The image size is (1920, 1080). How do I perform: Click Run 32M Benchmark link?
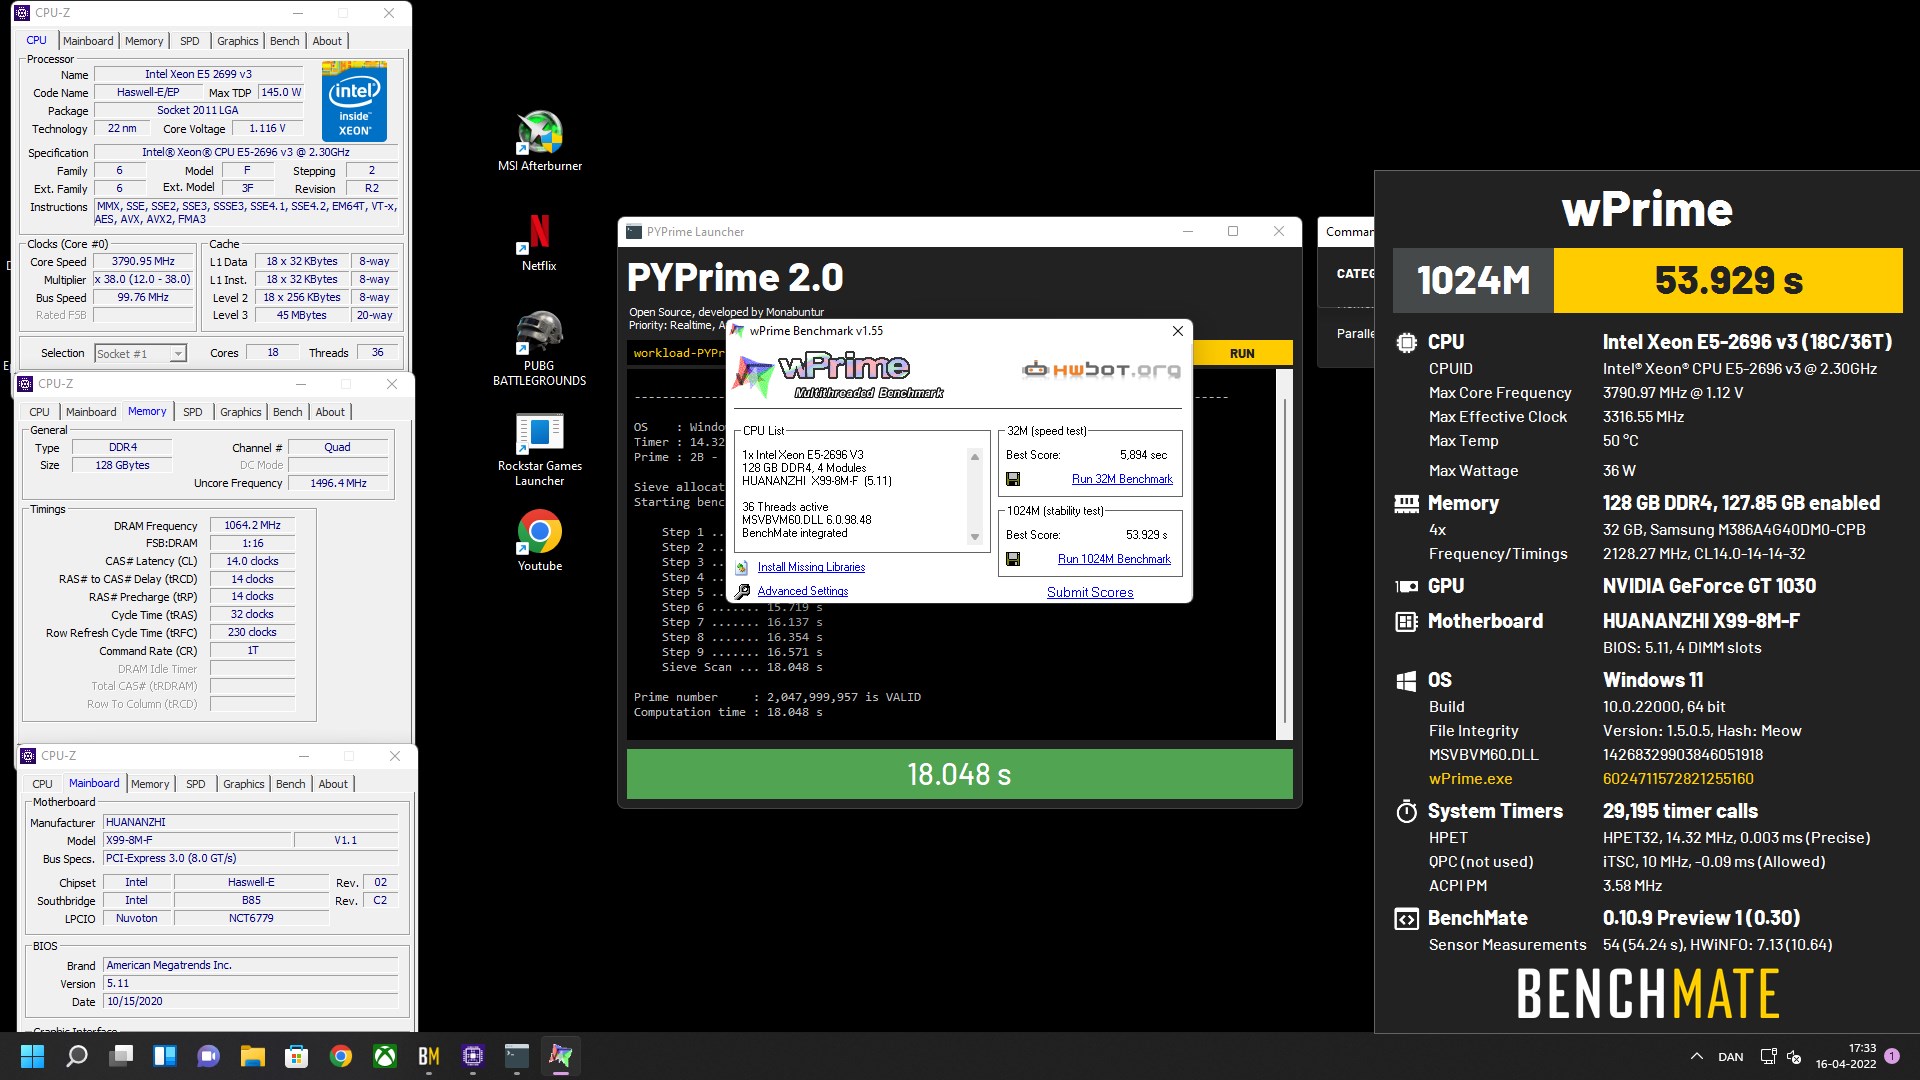click(x=1122, y=479)
